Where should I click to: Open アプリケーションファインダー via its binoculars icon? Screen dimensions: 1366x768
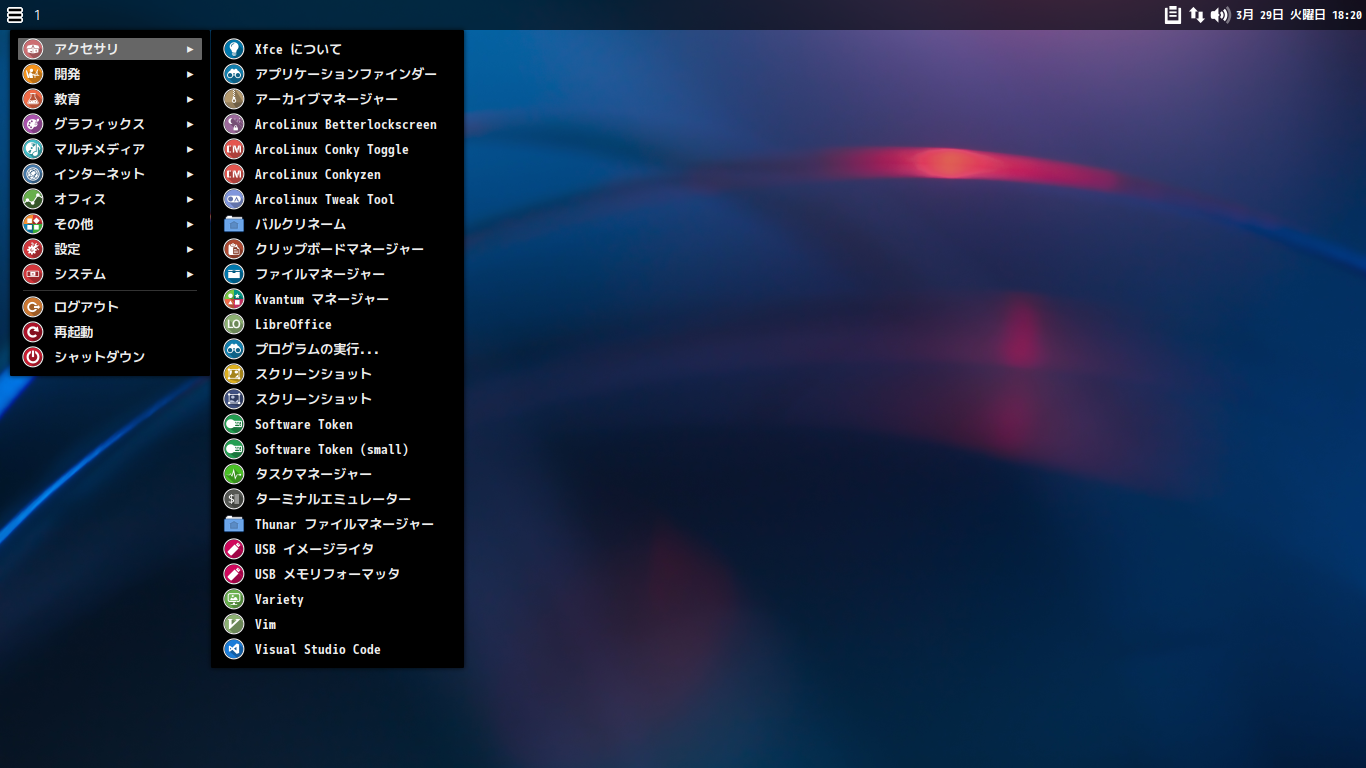click(x=233, y=74)
